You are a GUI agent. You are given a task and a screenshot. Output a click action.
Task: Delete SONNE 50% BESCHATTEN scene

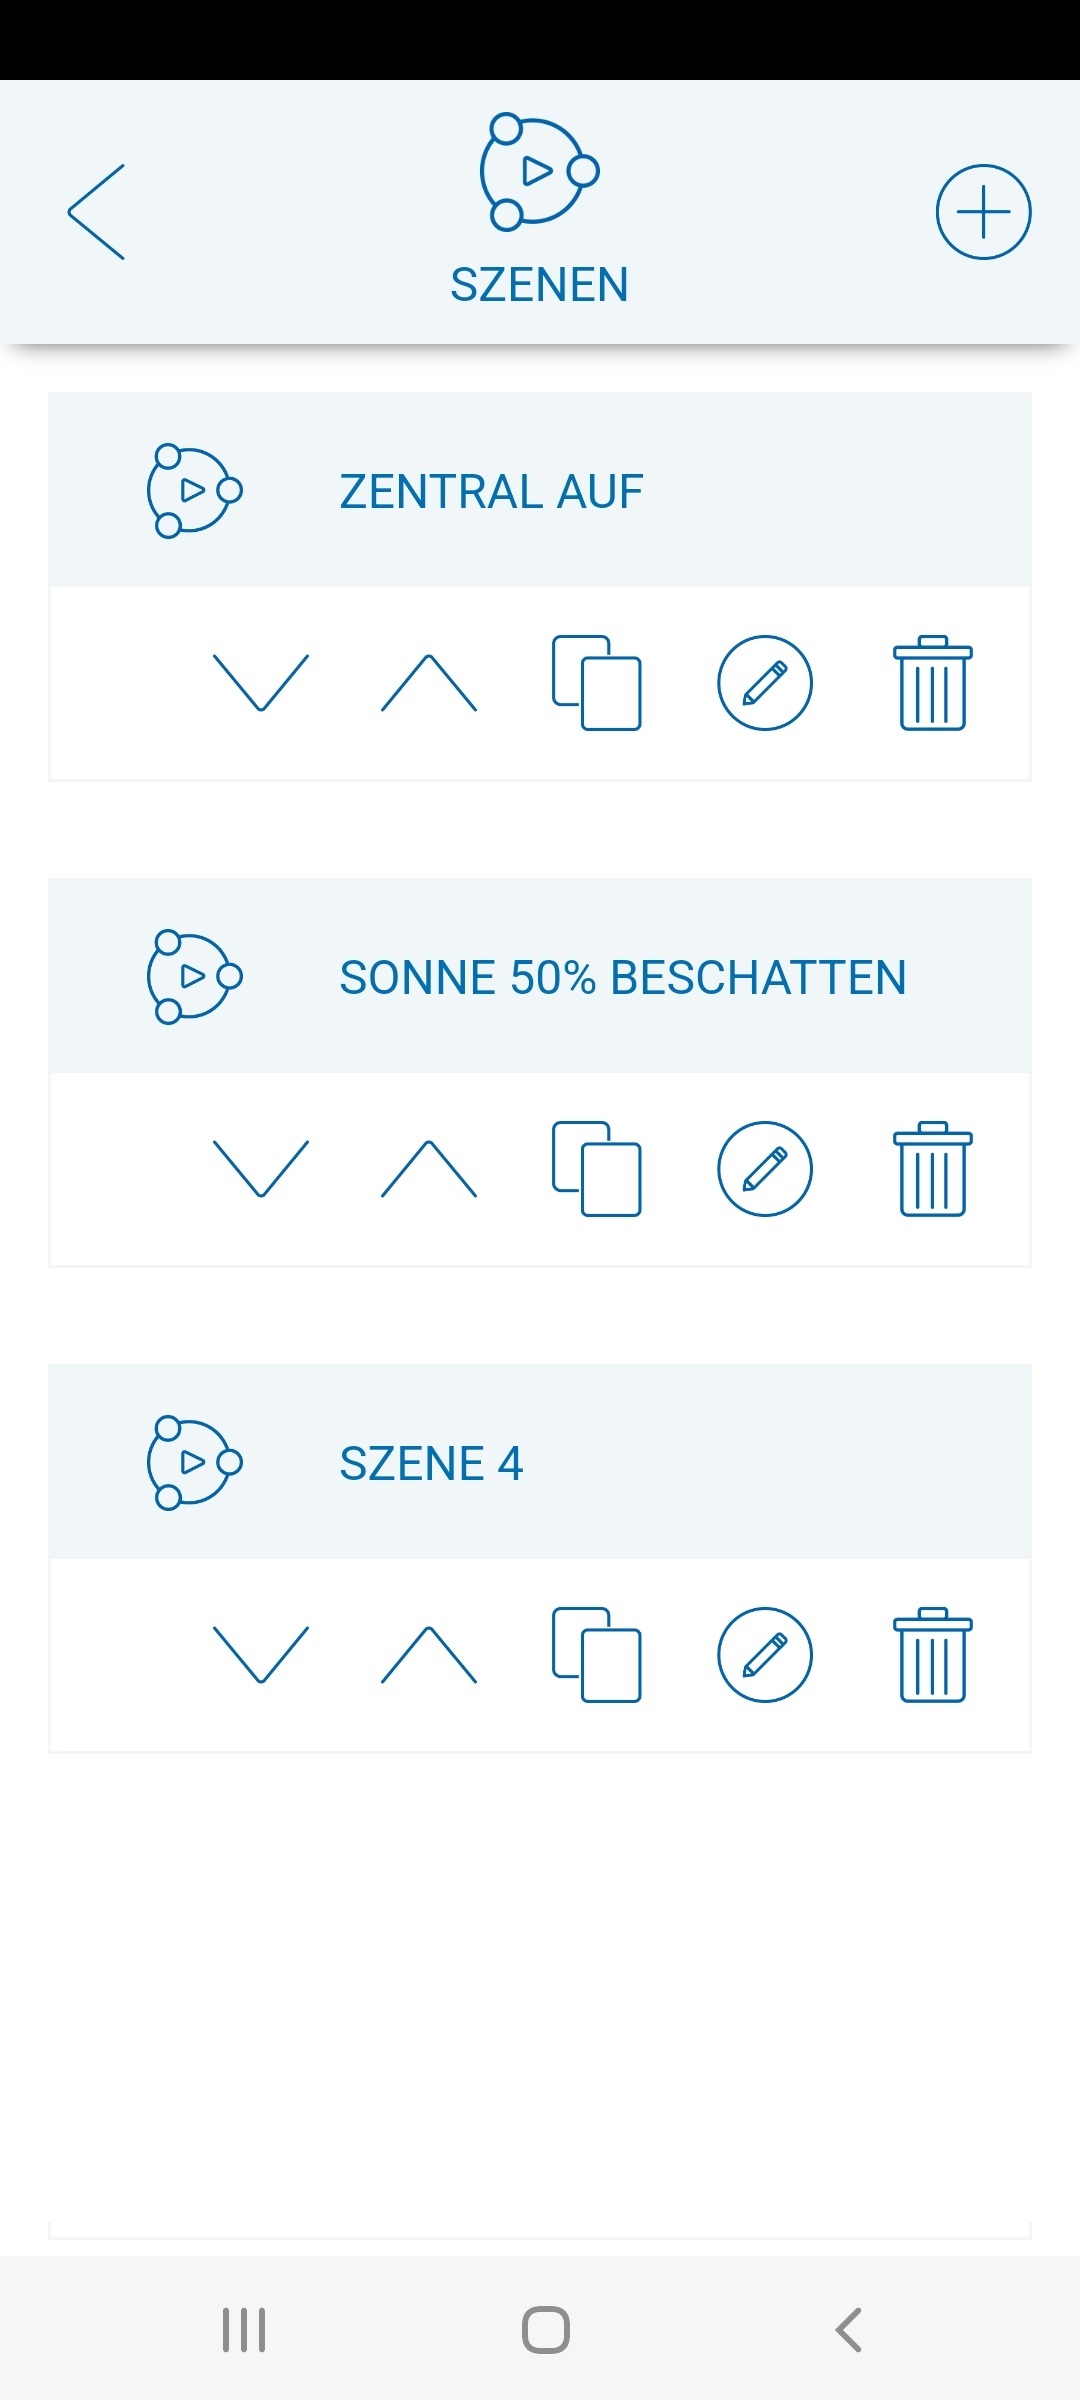[932, 1169]
